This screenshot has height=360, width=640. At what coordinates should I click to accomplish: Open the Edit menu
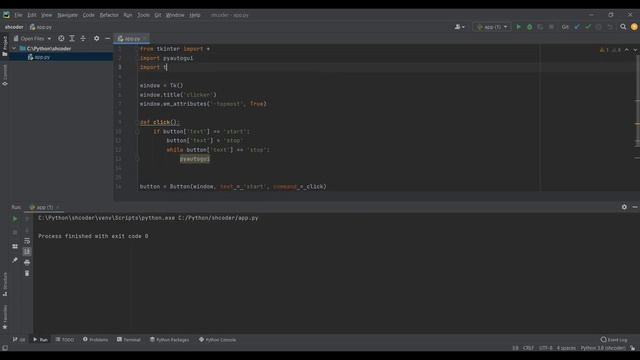(32, 15)
